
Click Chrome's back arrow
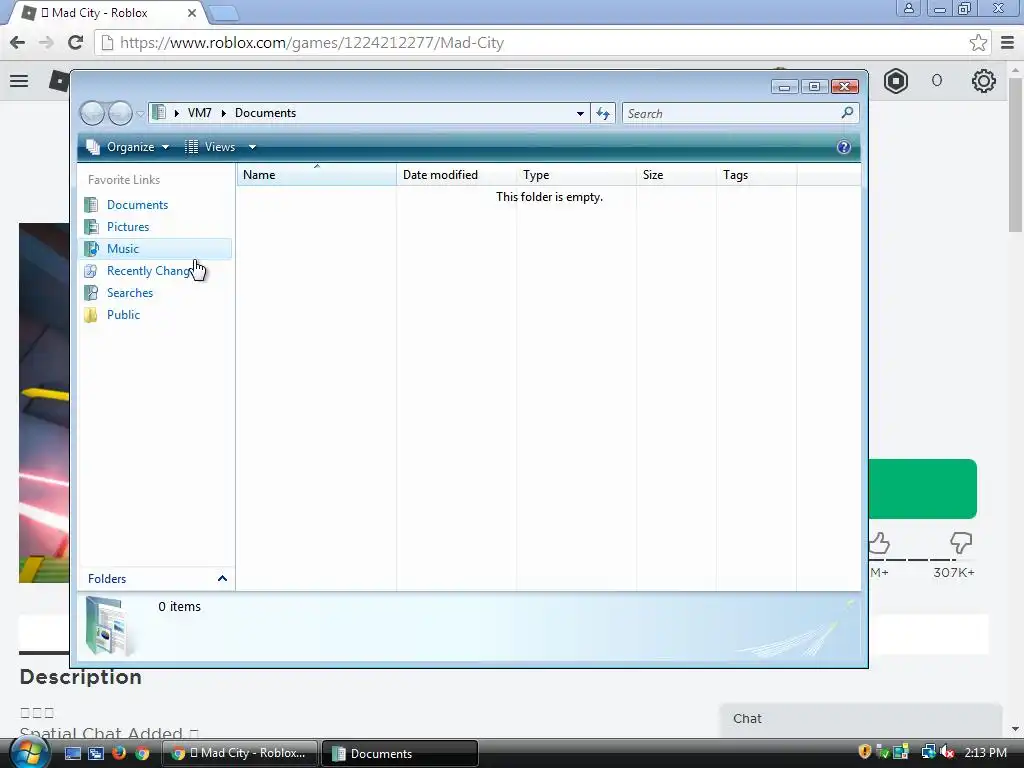click(x=18, y=42)
